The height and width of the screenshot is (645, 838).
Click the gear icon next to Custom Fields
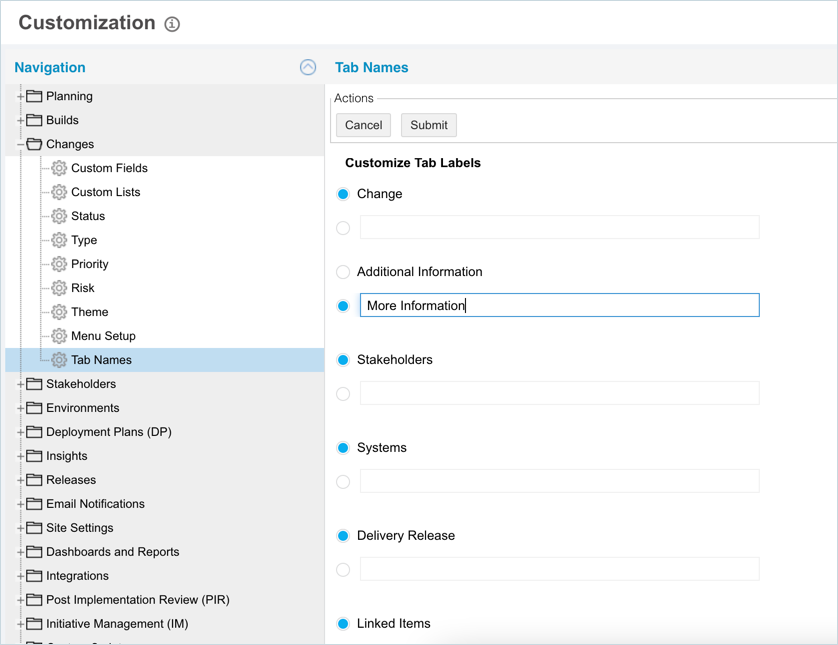(59, 168)
